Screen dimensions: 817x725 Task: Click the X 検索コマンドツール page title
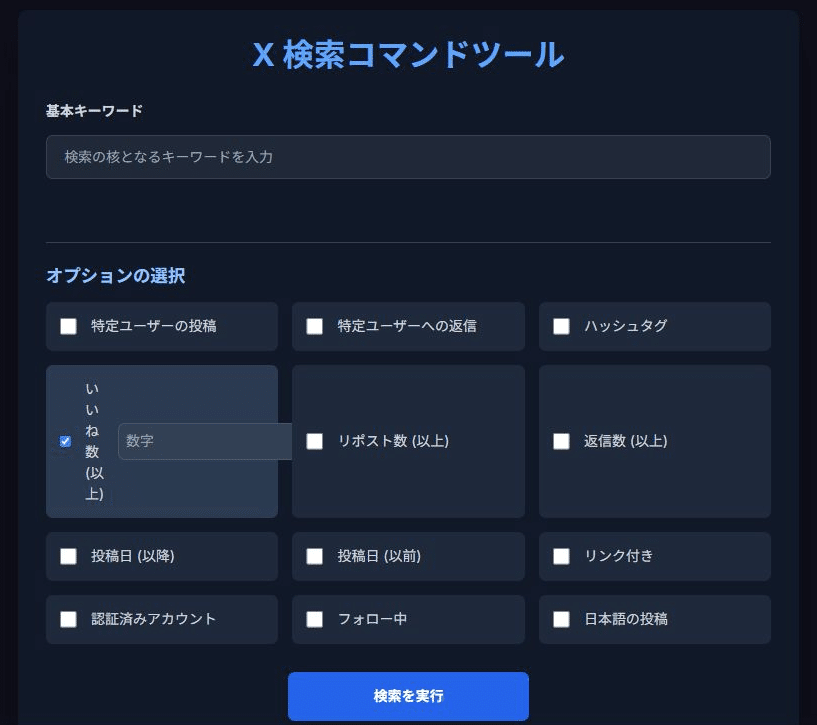pos(408,56)
